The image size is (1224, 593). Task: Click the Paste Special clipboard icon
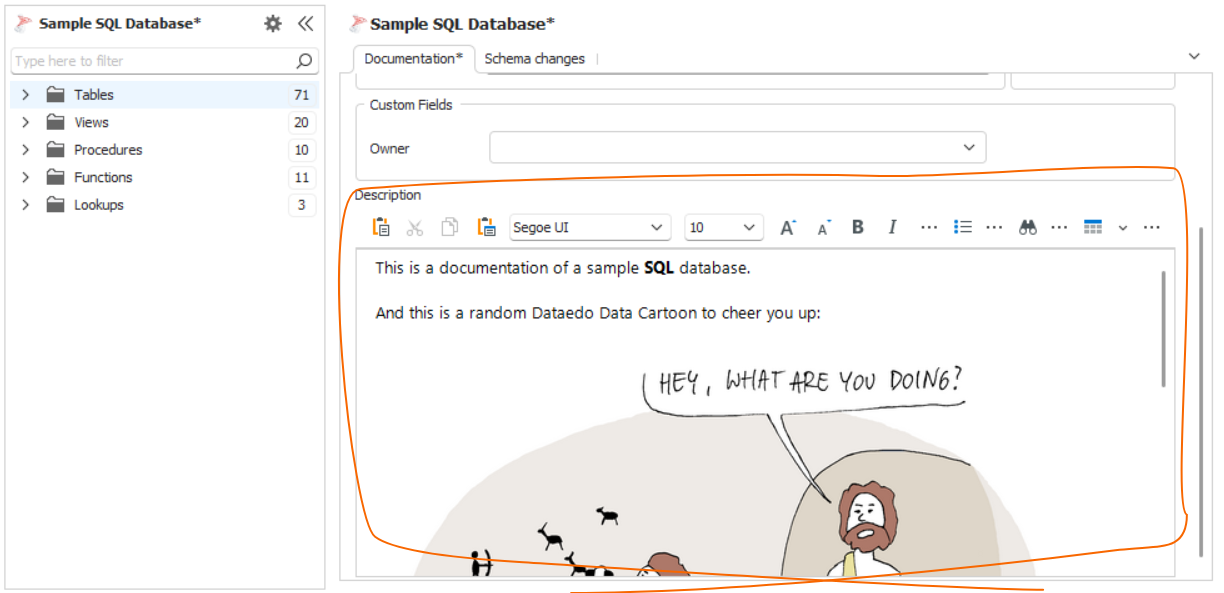coord(487,228)
